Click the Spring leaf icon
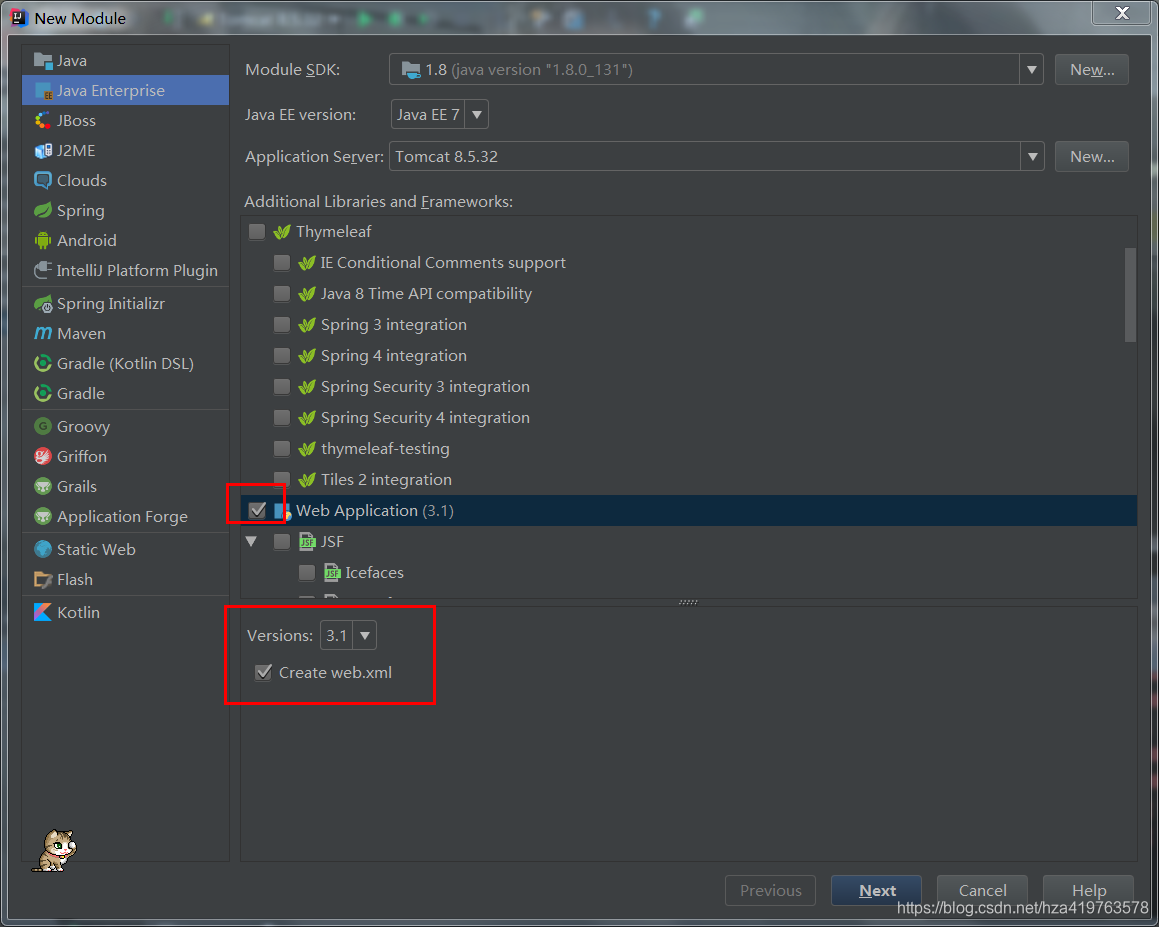 pos(43,211)
